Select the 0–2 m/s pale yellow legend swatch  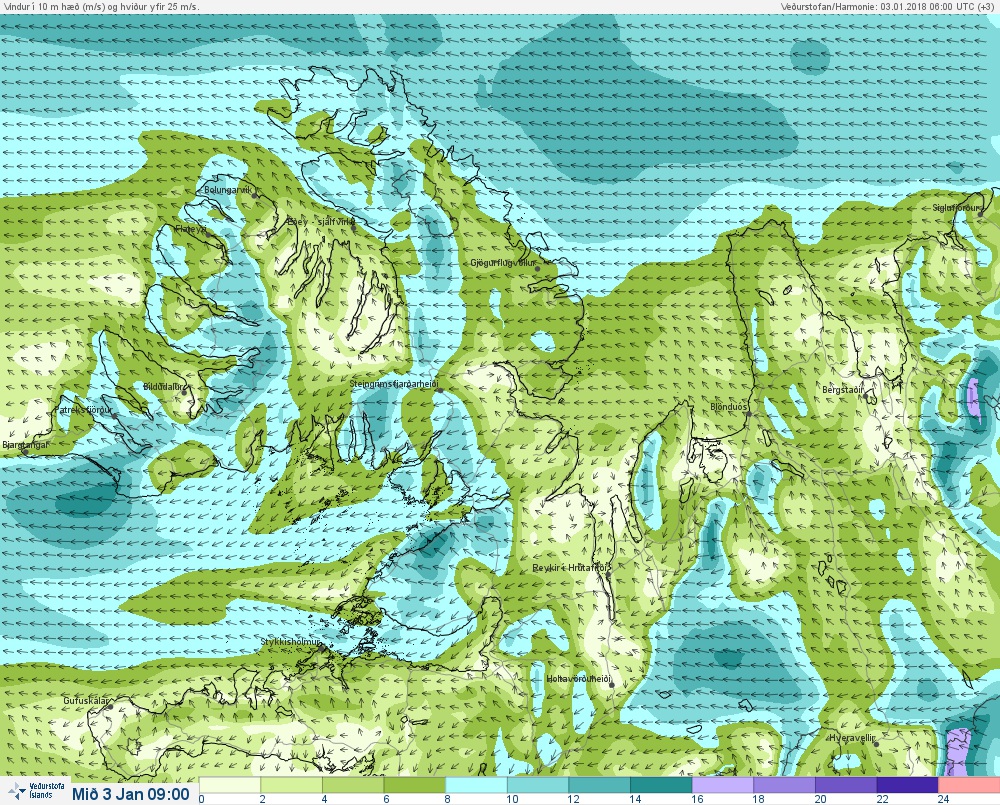(x=230, y=785)
